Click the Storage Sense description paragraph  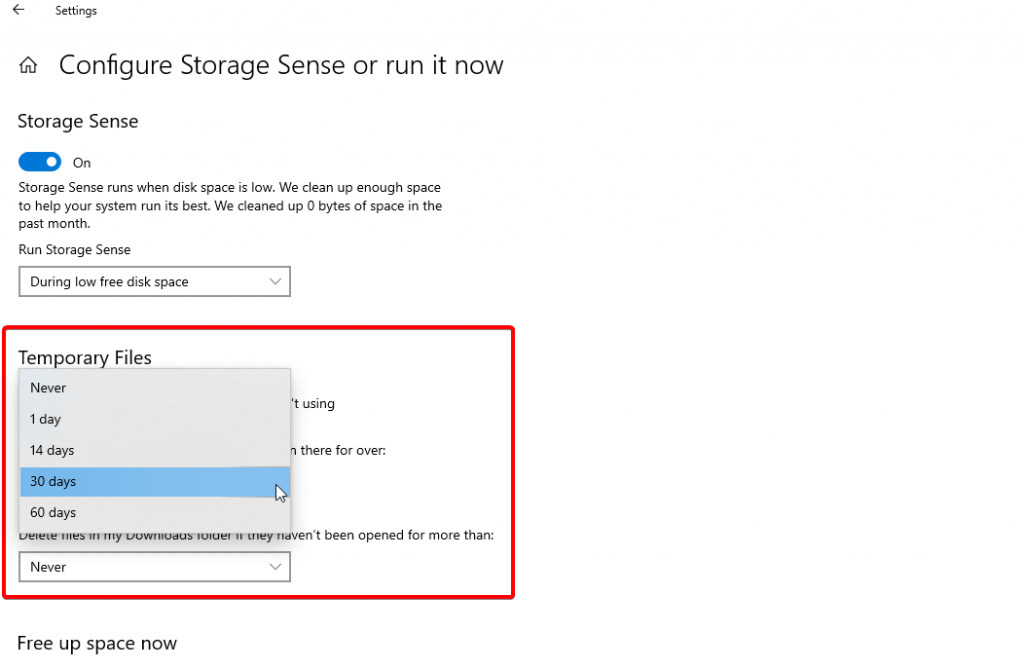pyautogui.click(x=230, y=206)
